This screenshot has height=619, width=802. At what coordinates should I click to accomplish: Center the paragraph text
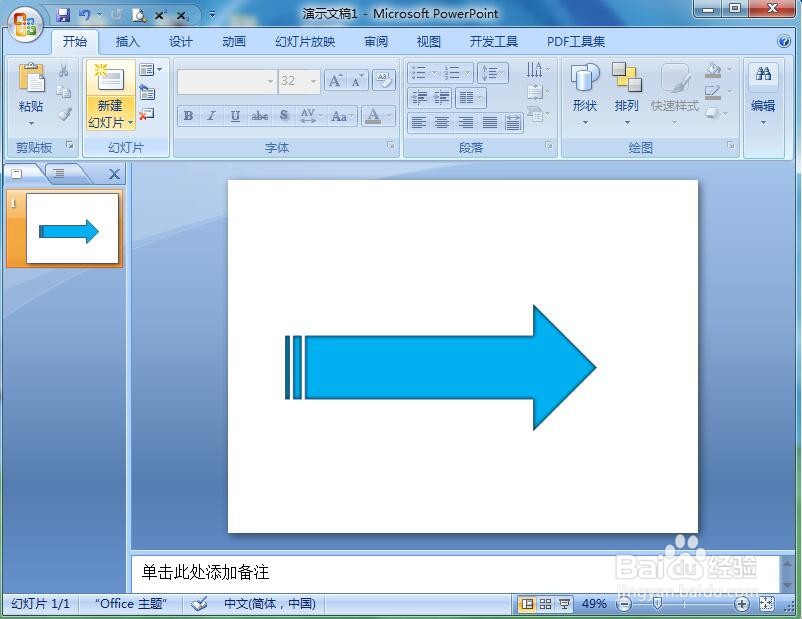442,122
